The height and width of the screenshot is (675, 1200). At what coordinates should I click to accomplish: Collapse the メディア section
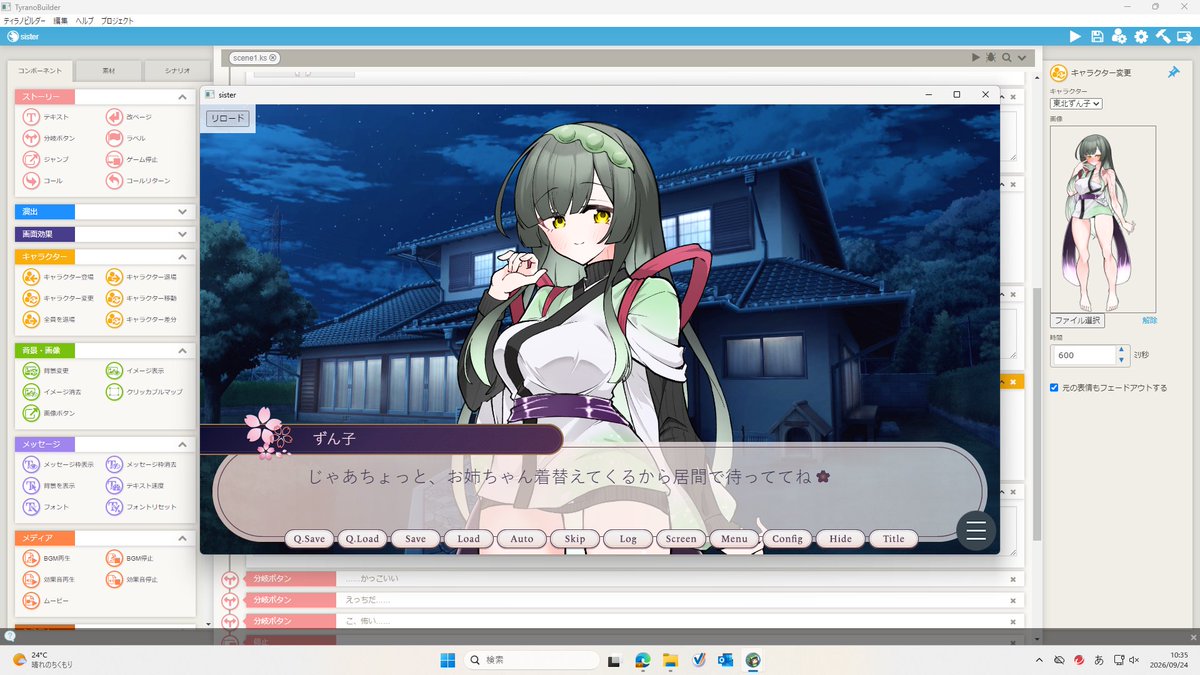(182, 538)
